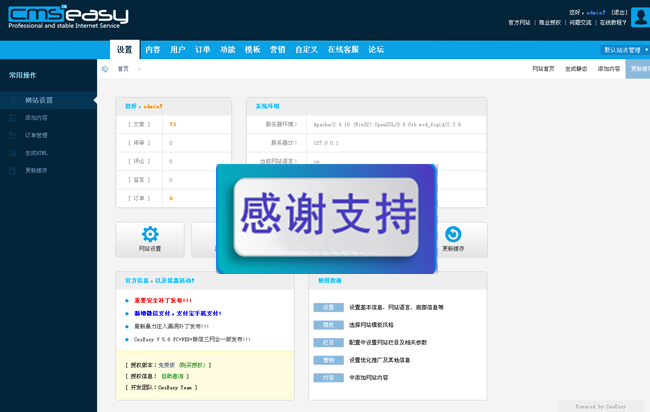
Task: Open the CmsEasy V5.6 release news link
Action: [192, 339]
